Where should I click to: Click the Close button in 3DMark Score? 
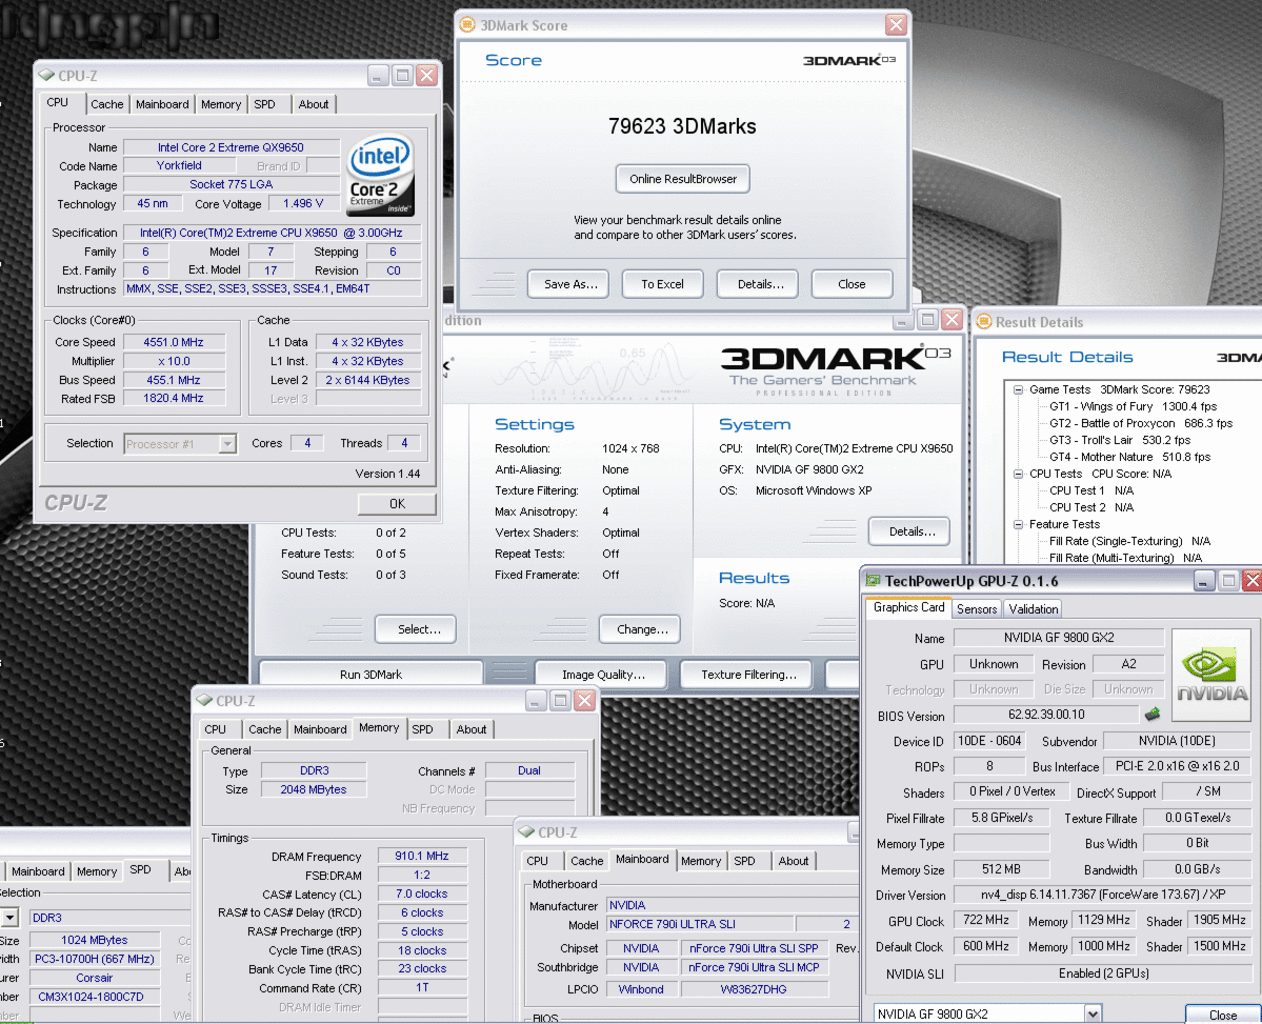pyautogui.click(x=852, y=284)
